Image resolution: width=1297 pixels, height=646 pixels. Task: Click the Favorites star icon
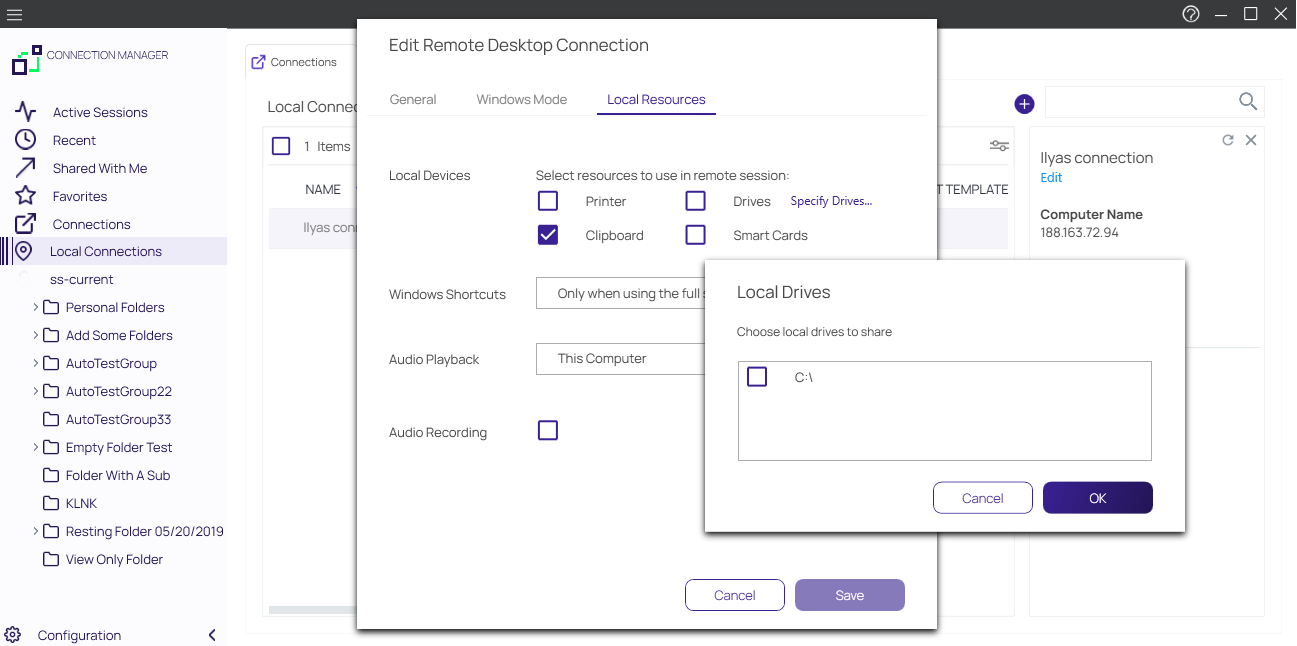pos(26,196)
